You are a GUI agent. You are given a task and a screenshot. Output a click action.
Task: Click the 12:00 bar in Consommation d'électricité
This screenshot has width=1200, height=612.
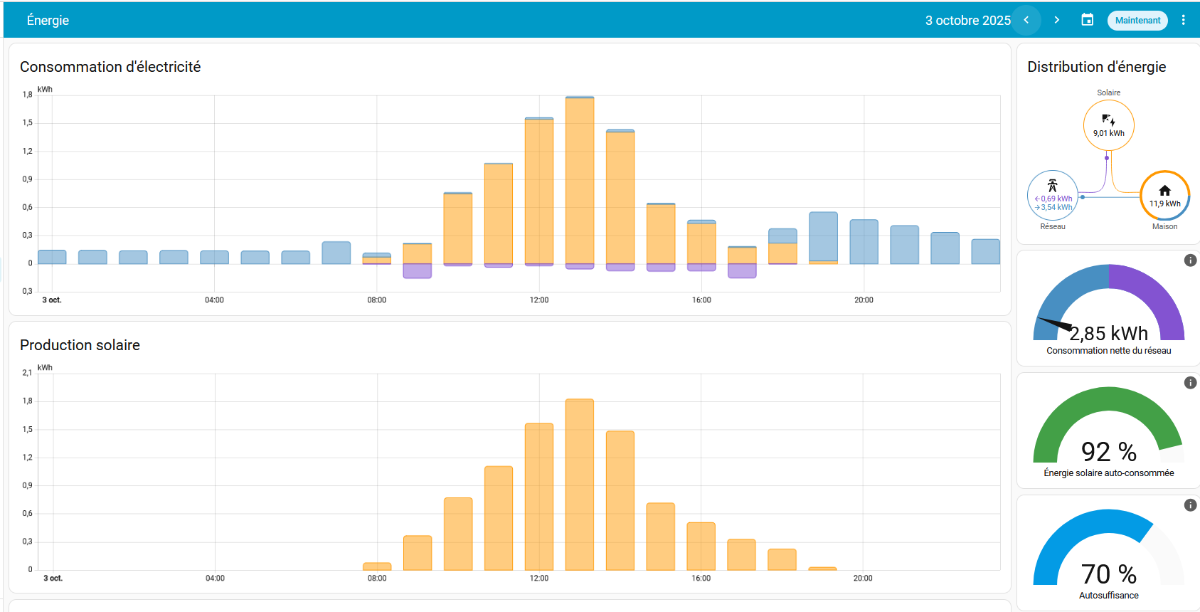pos(539,190)
